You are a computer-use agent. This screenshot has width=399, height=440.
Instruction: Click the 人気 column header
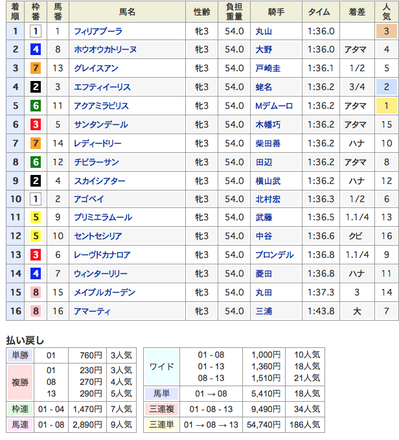tap(386, 12)
